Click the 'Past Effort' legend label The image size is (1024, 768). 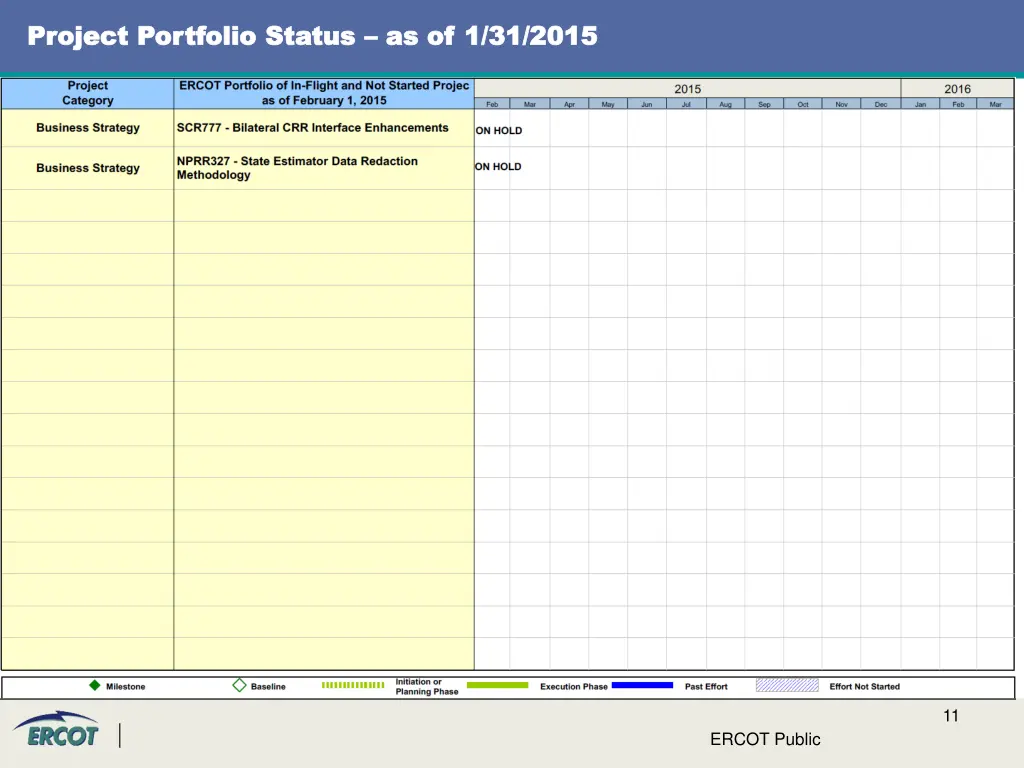click(706, 686)
